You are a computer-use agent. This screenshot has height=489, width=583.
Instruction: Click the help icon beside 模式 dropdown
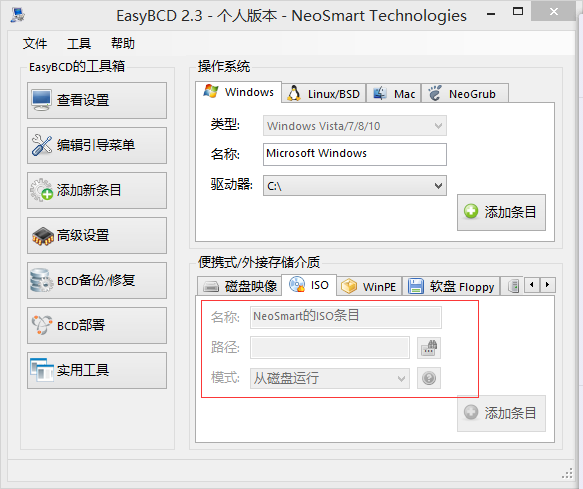click(x=429, y=378)
